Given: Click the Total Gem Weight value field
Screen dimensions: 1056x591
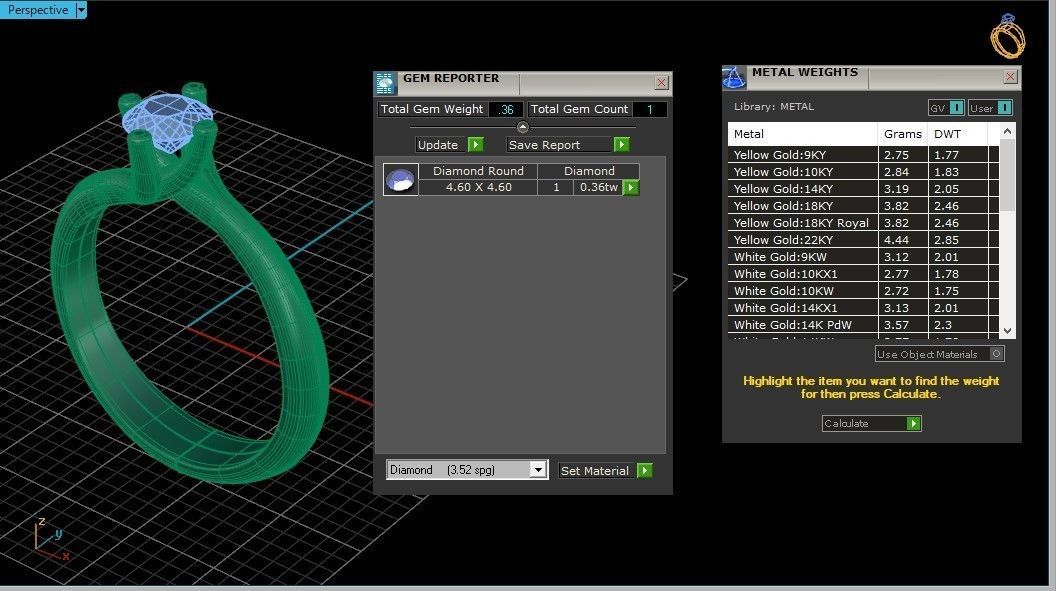Looking at the screenshot, I should coord(506,109).
